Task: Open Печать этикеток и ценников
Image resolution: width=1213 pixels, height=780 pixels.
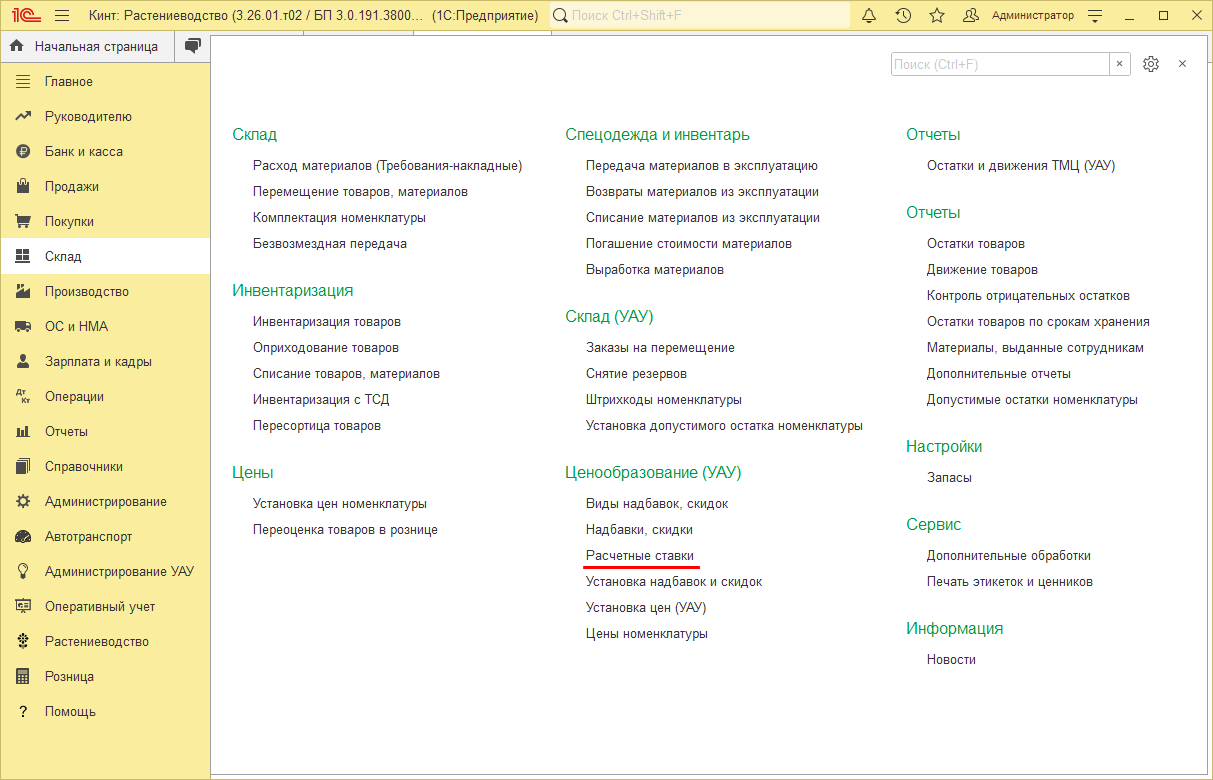Action: 1010,582
